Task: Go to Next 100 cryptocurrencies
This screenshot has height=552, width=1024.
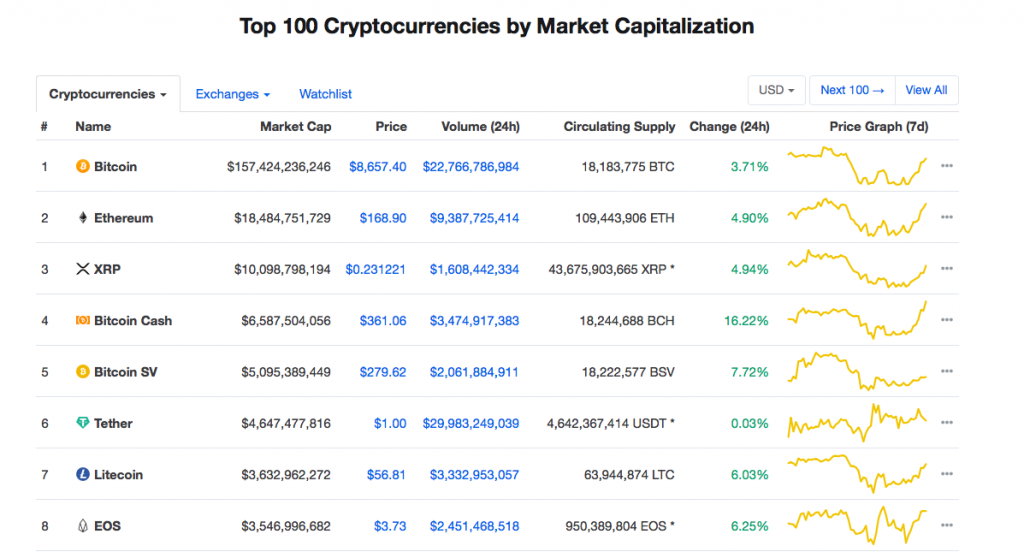Action: click(x=852, y=90)
